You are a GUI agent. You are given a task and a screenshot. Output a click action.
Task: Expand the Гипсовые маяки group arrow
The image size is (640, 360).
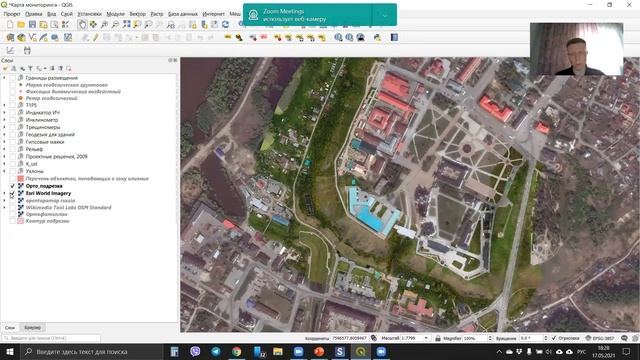click(x=4, y=142)
